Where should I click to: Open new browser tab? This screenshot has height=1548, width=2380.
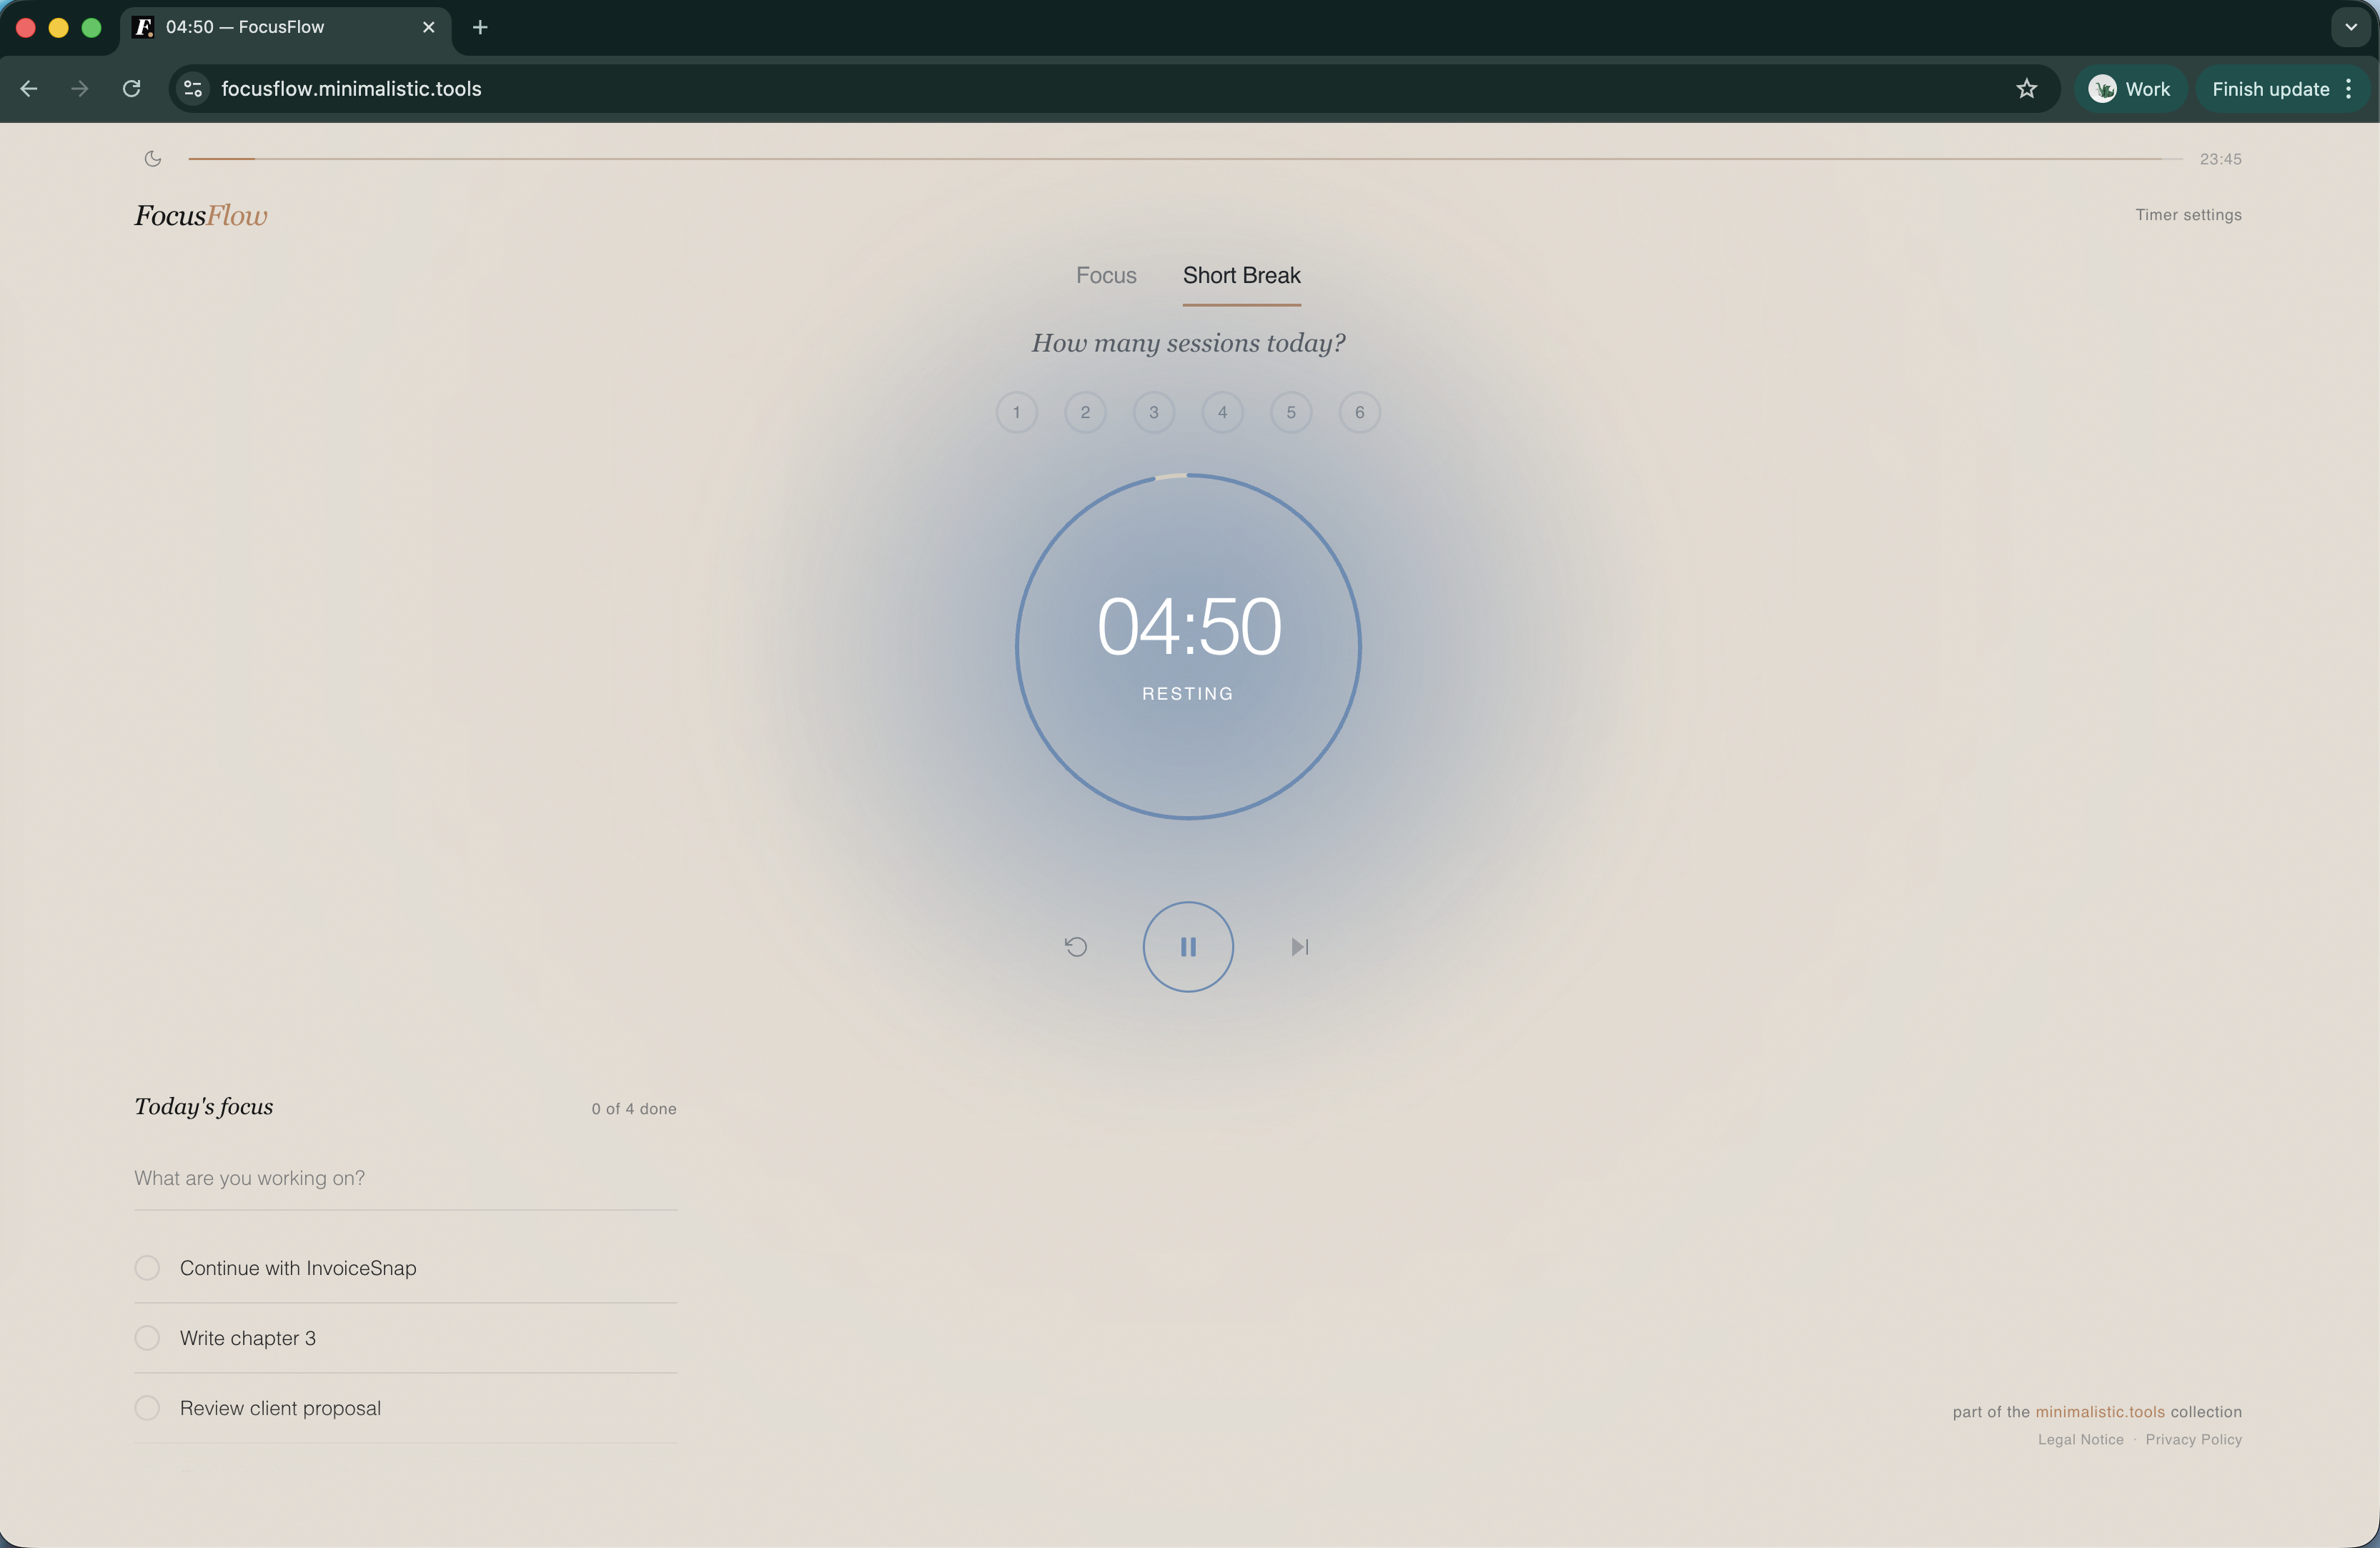[480, 27]
